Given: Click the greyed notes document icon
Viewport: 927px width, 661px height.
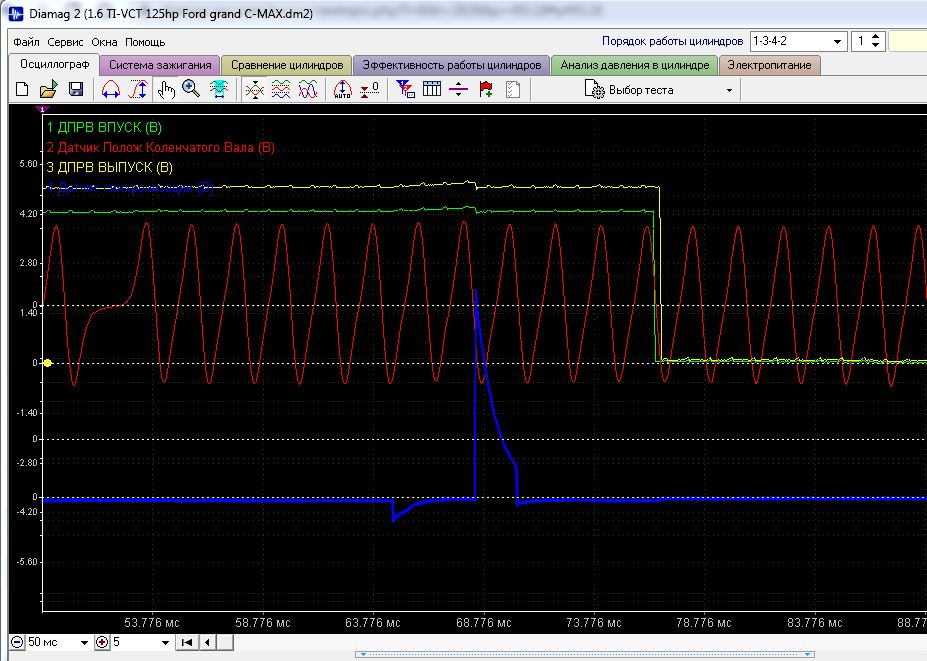Looking at the screenshot, I should point(513,90).
